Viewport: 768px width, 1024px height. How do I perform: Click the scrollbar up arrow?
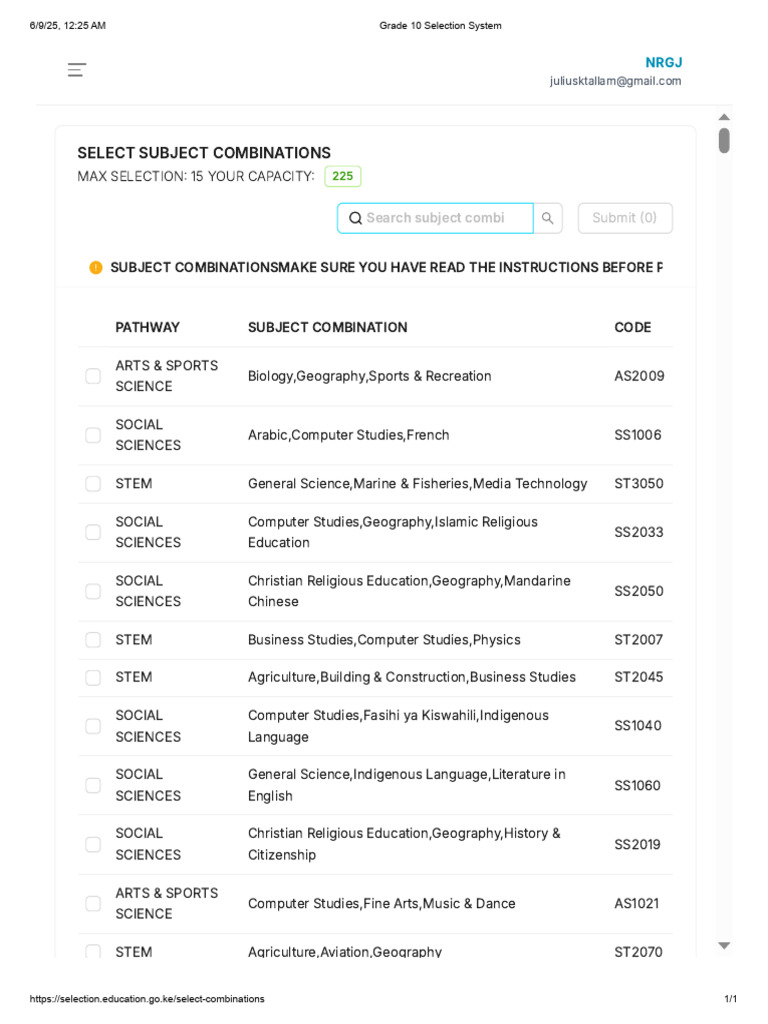pyautogui.click(x=724, y=117)
